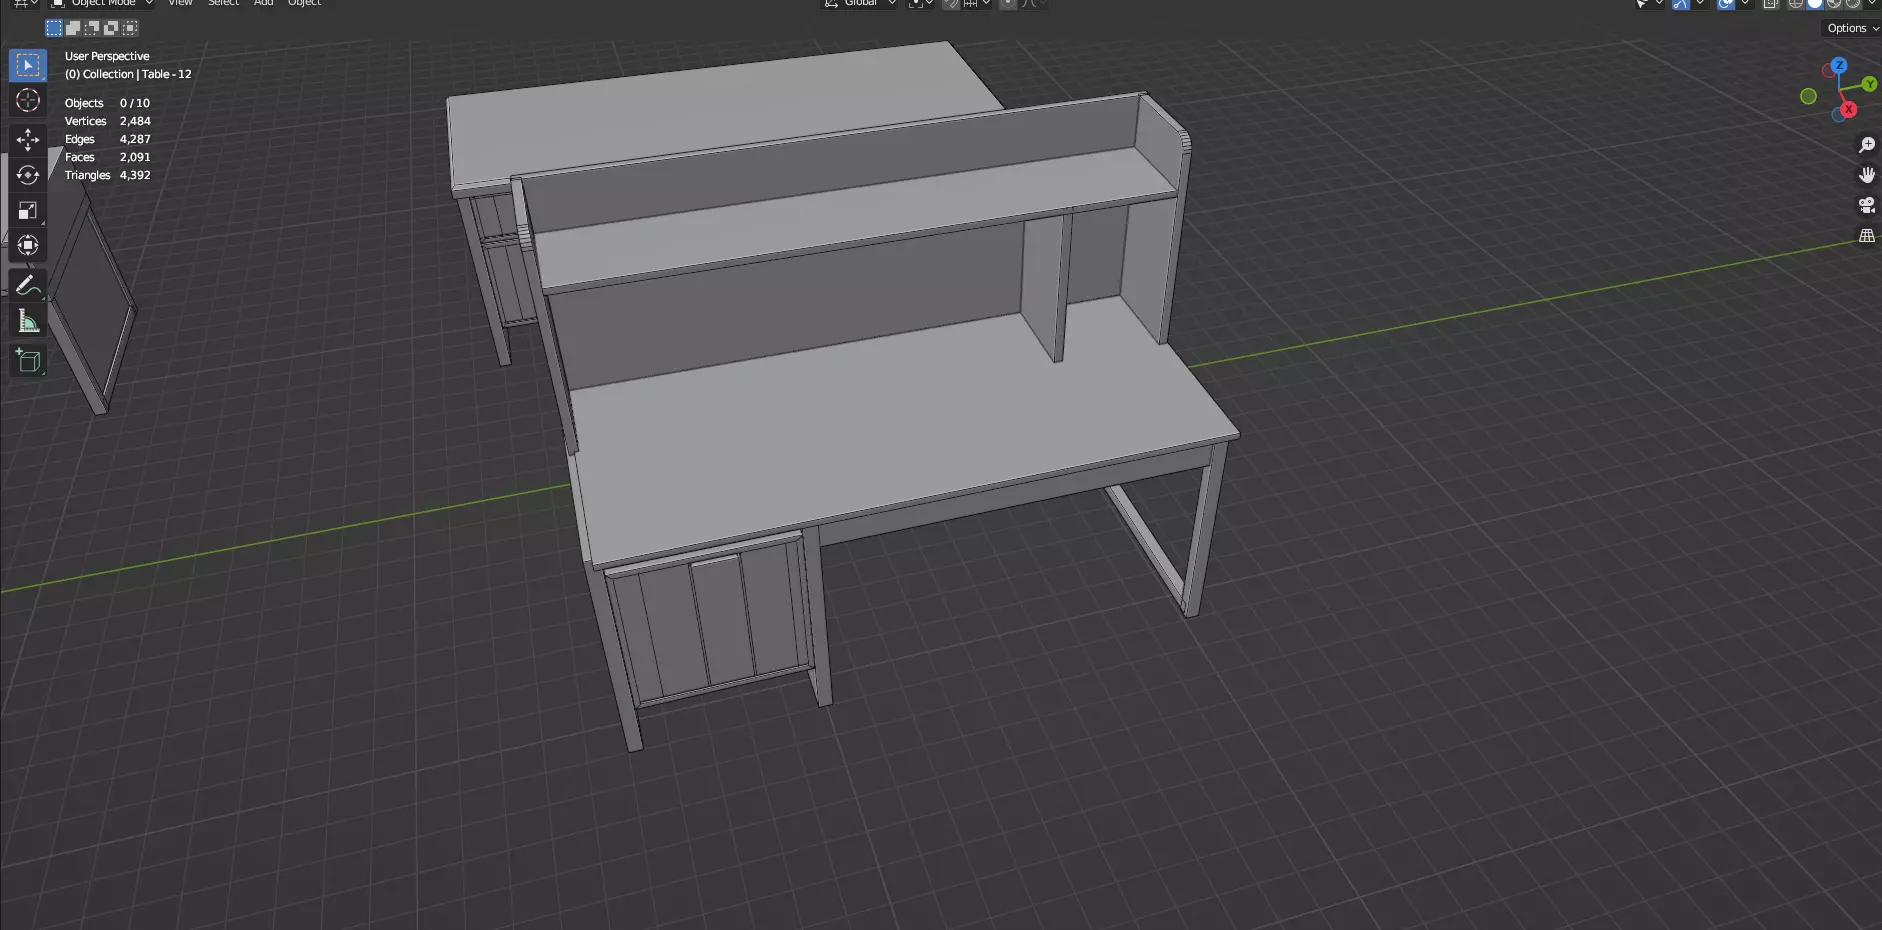Open the View menu
The image size is (1882, 930).
[x=180, y=3]
